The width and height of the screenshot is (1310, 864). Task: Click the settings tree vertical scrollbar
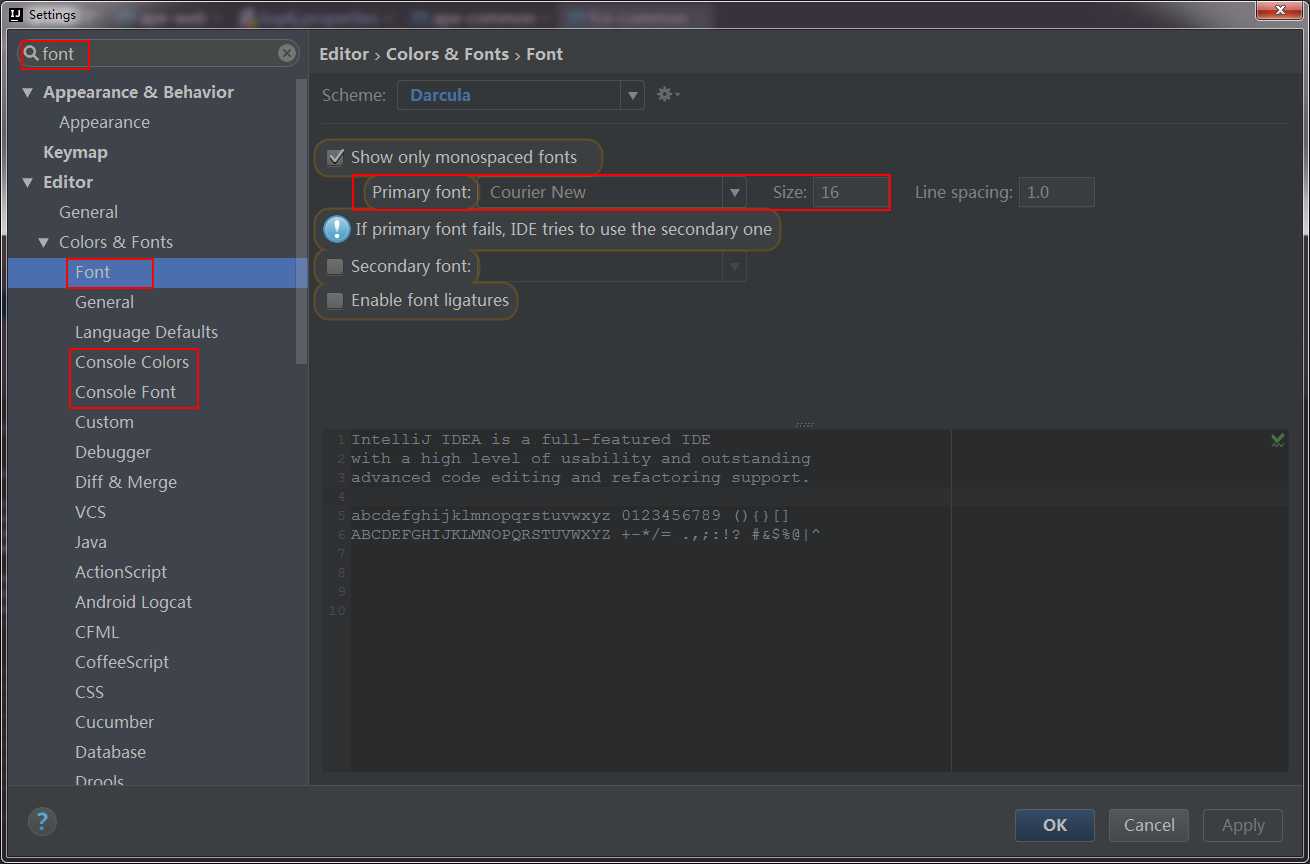[x=302, y=220]
